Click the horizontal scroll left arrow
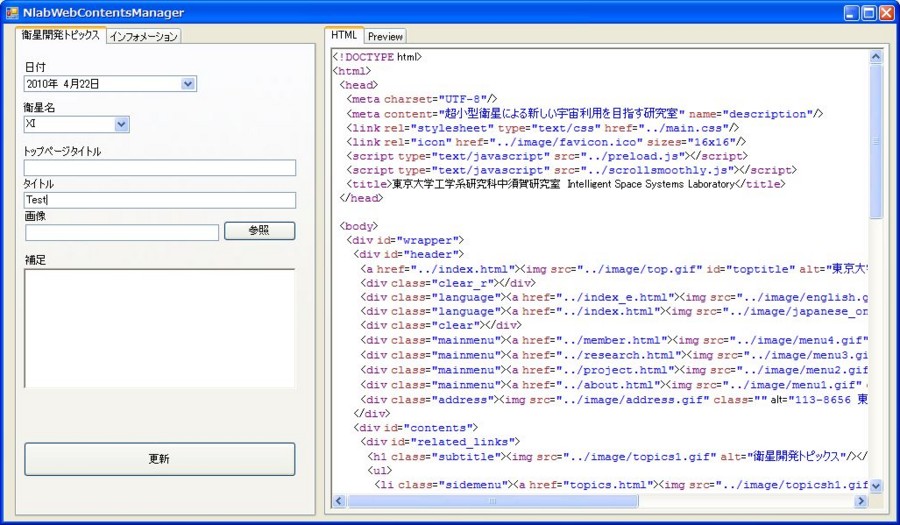The height and width of the screenshot is (525, 900). pos(339,501)
